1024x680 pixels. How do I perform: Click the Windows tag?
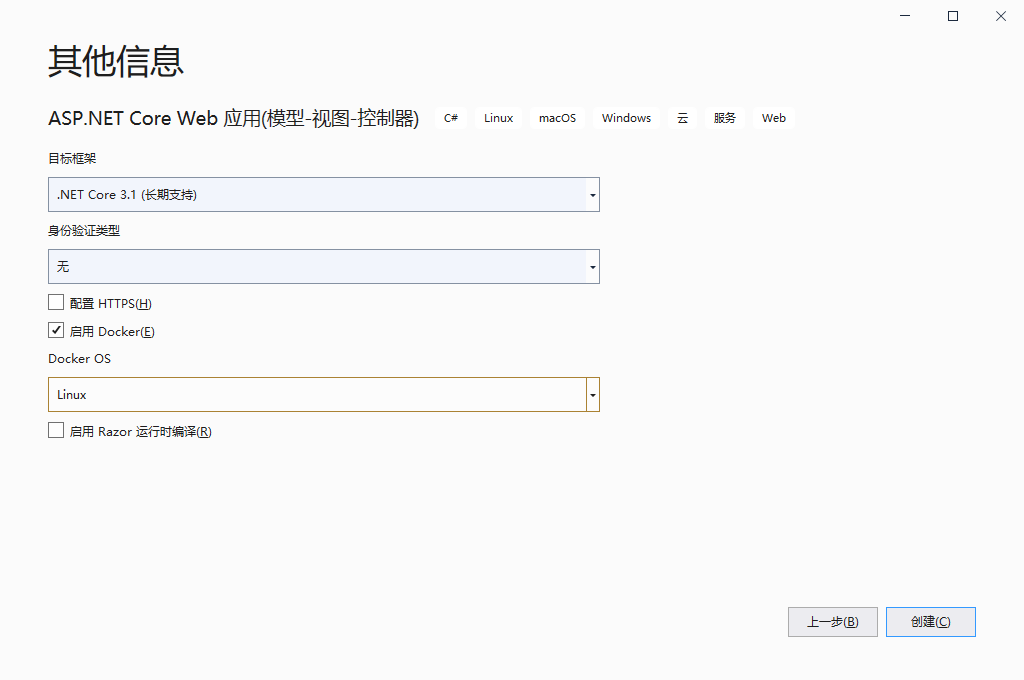click(626, 118)
